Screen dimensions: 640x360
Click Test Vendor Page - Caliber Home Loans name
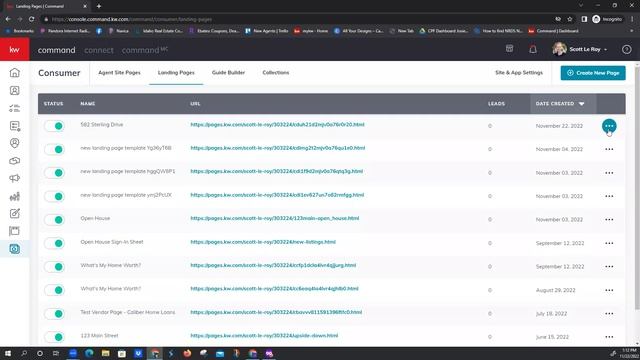tap(127, 312)
